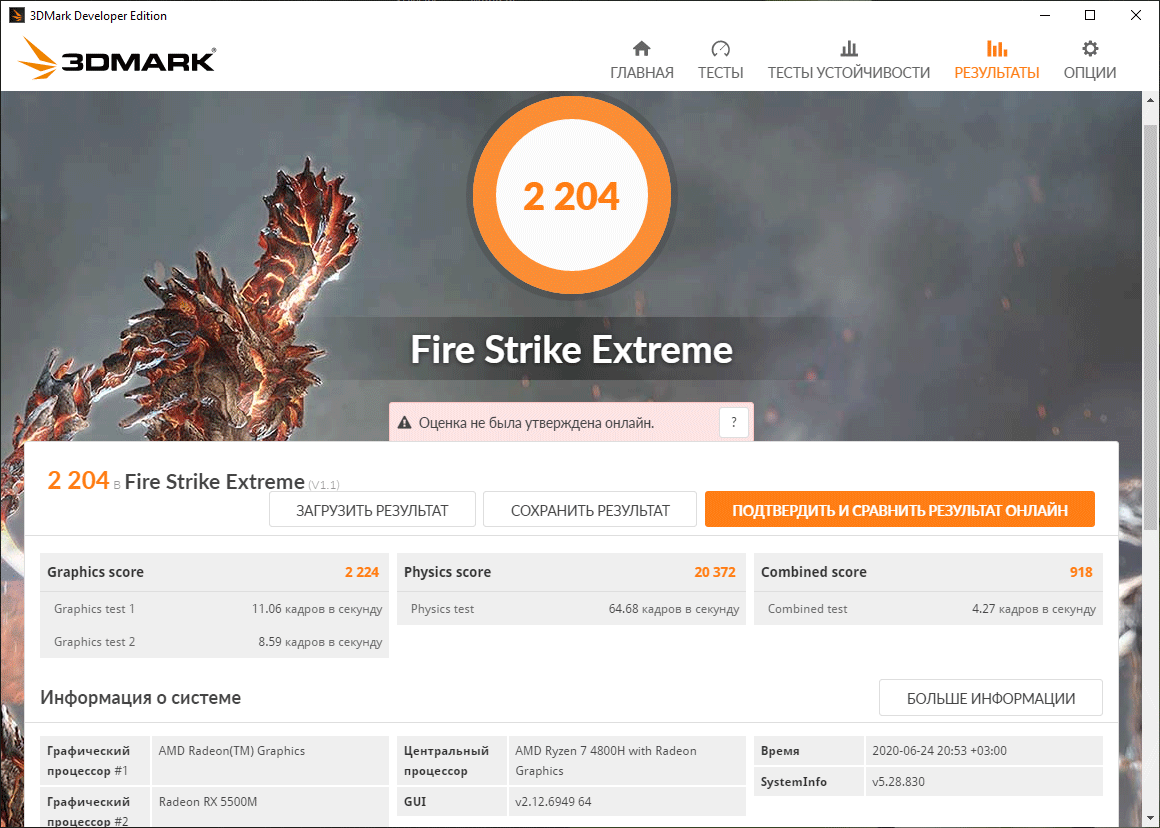Click the orange chart icon above РЕЗУЛЬТАТЫ

(x=997, y=49)
